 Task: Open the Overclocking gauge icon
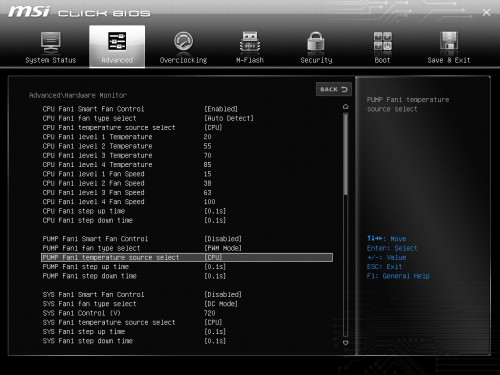click(x=183, y=42)
